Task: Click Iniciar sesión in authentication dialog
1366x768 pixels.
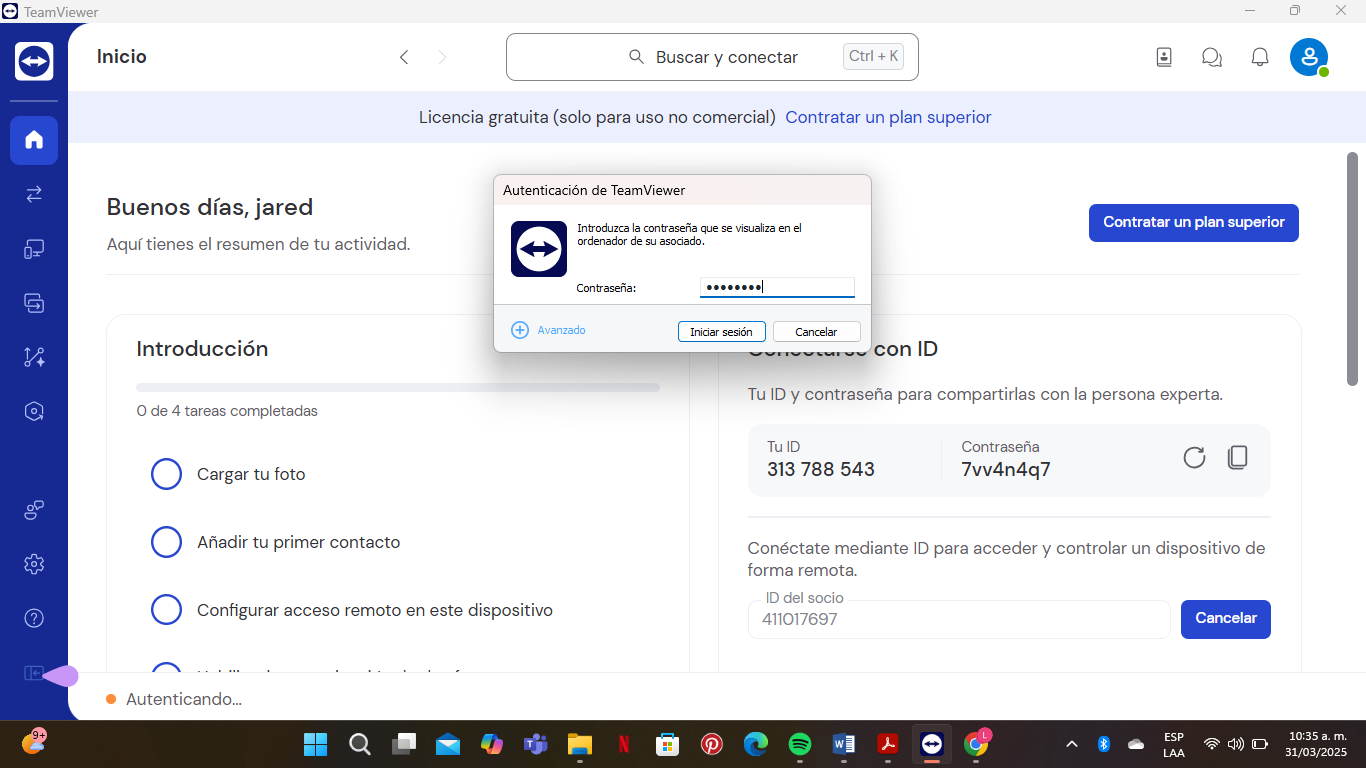Action: click(x=721, y=331)
